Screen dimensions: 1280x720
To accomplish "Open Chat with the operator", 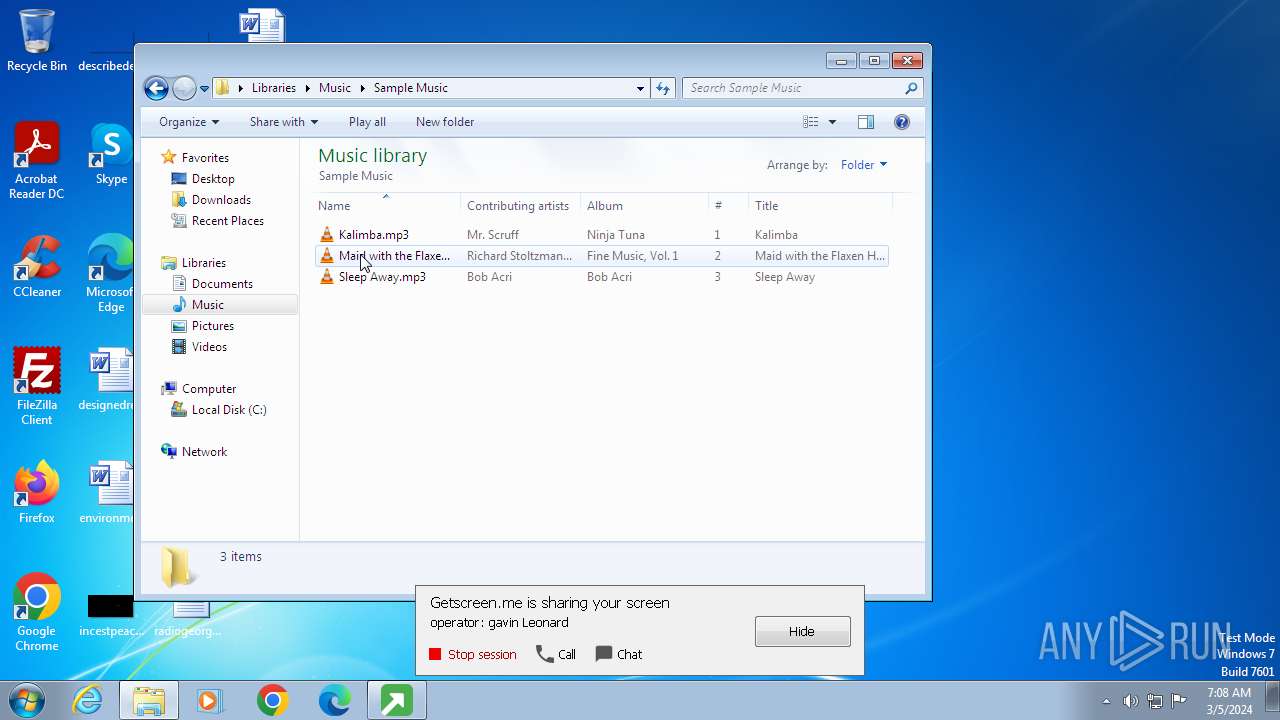I will [x=619, y=655].
